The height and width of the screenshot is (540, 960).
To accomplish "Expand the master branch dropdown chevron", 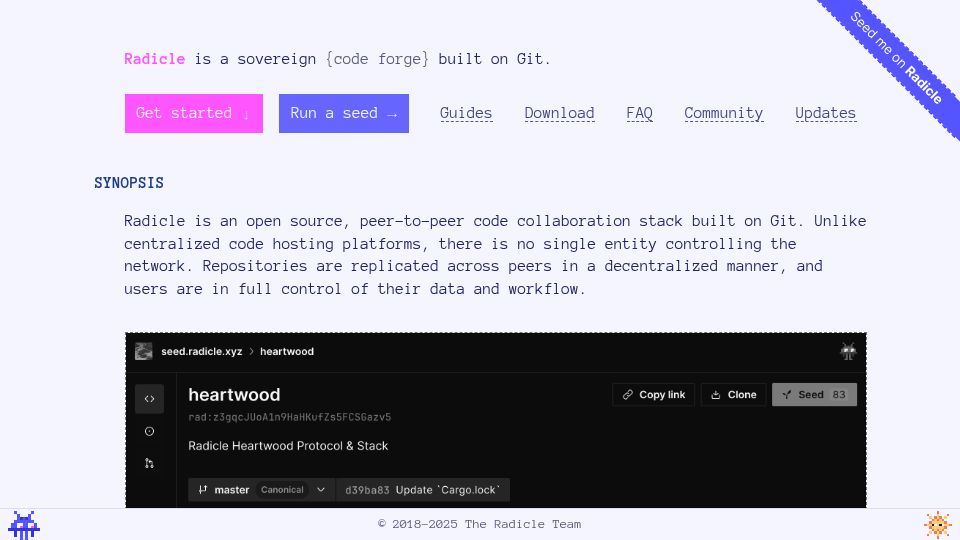I will click(x=321, y=490).
